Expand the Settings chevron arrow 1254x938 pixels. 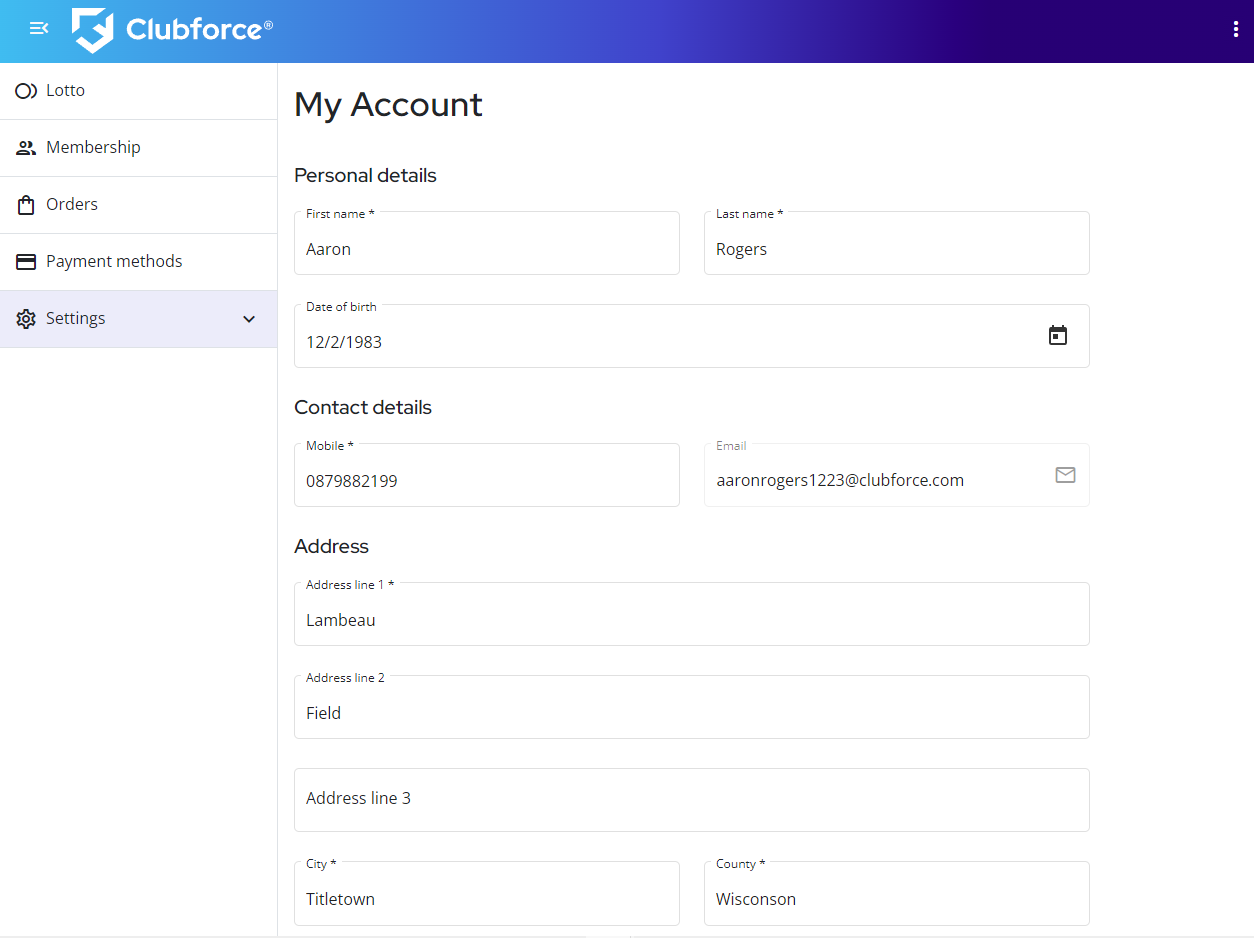pos(249,319)
